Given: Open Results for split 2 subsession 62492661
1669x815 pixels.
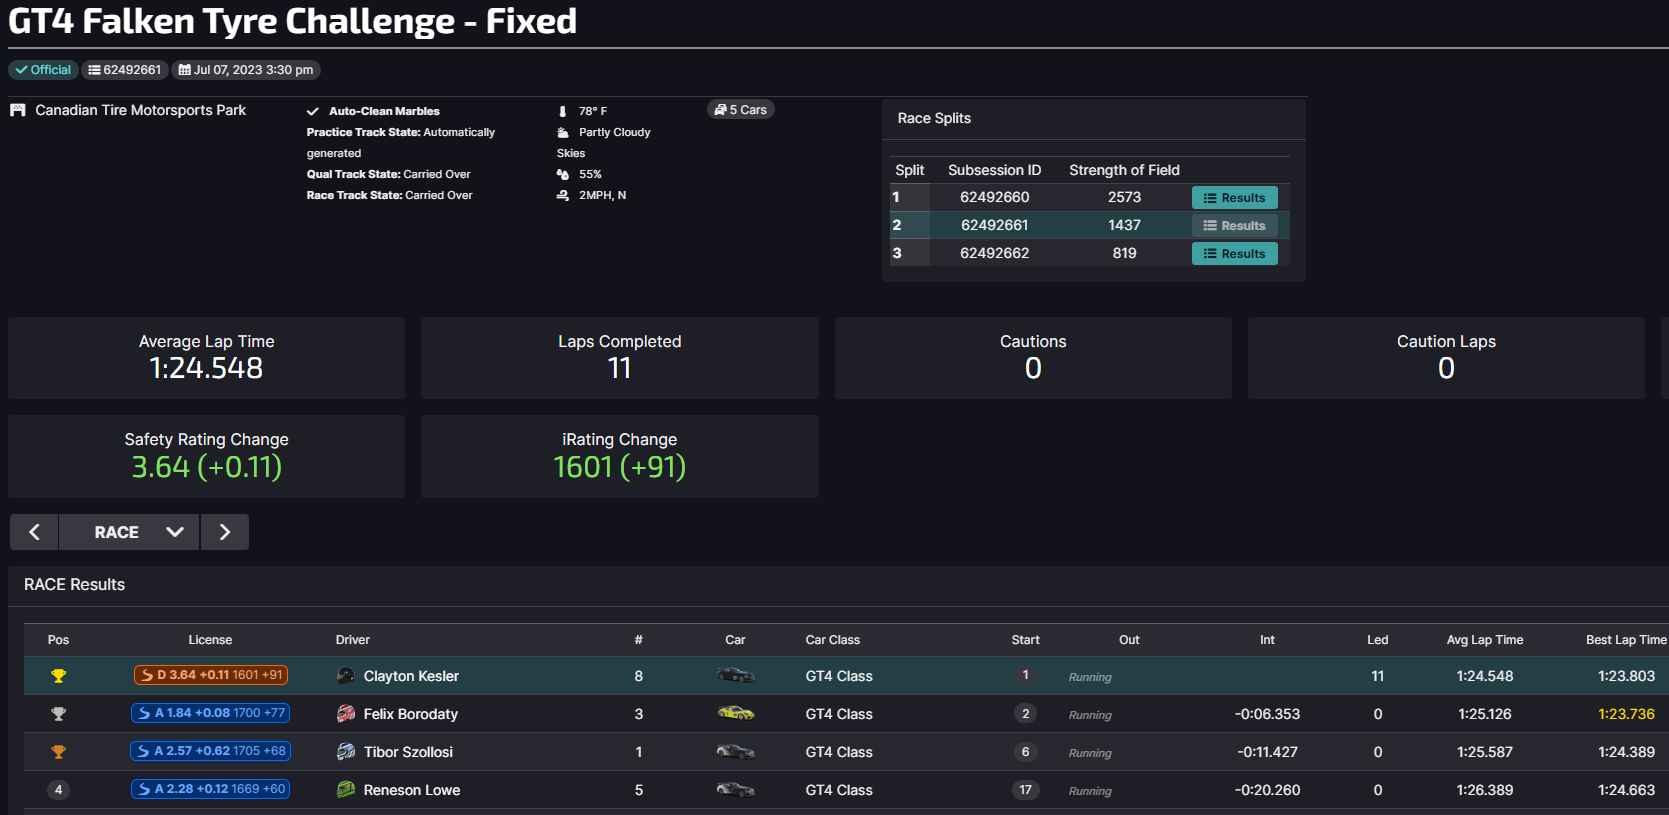Looking at the screenshot, I should coord(1235,226).
